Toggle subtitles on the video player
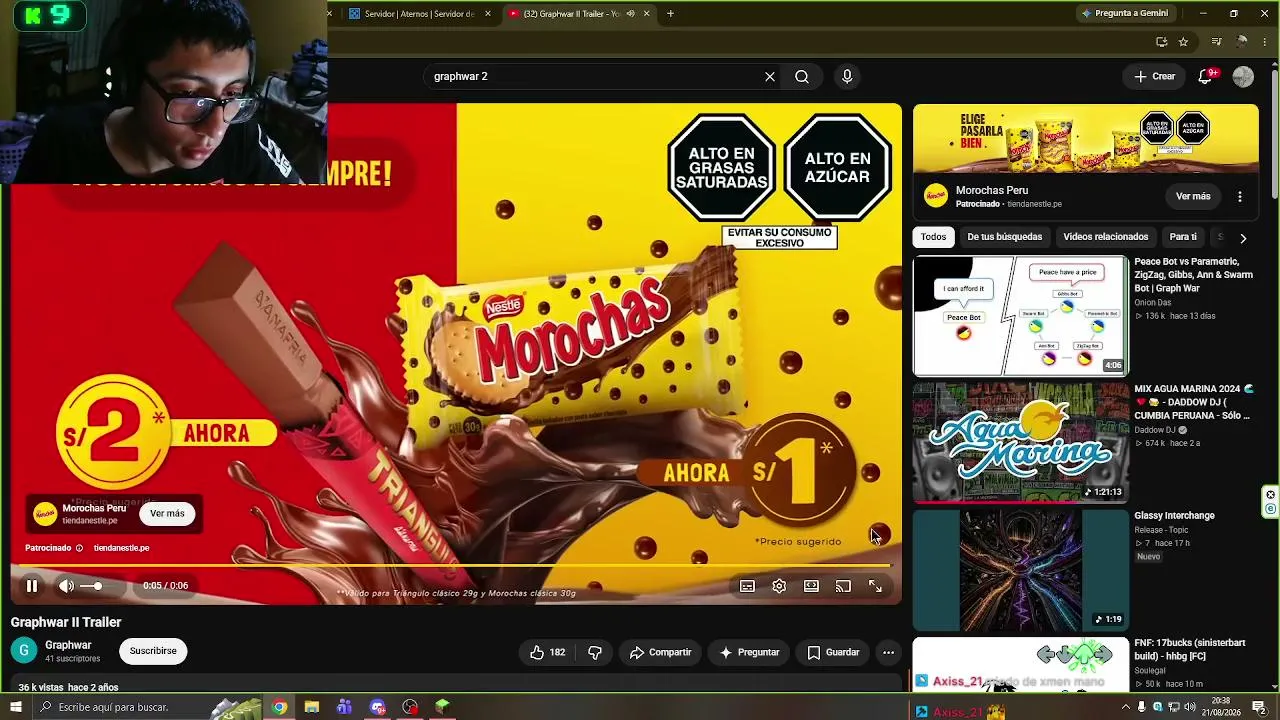The height and width of the screenshot is (720, 1280). coord(747,586)
